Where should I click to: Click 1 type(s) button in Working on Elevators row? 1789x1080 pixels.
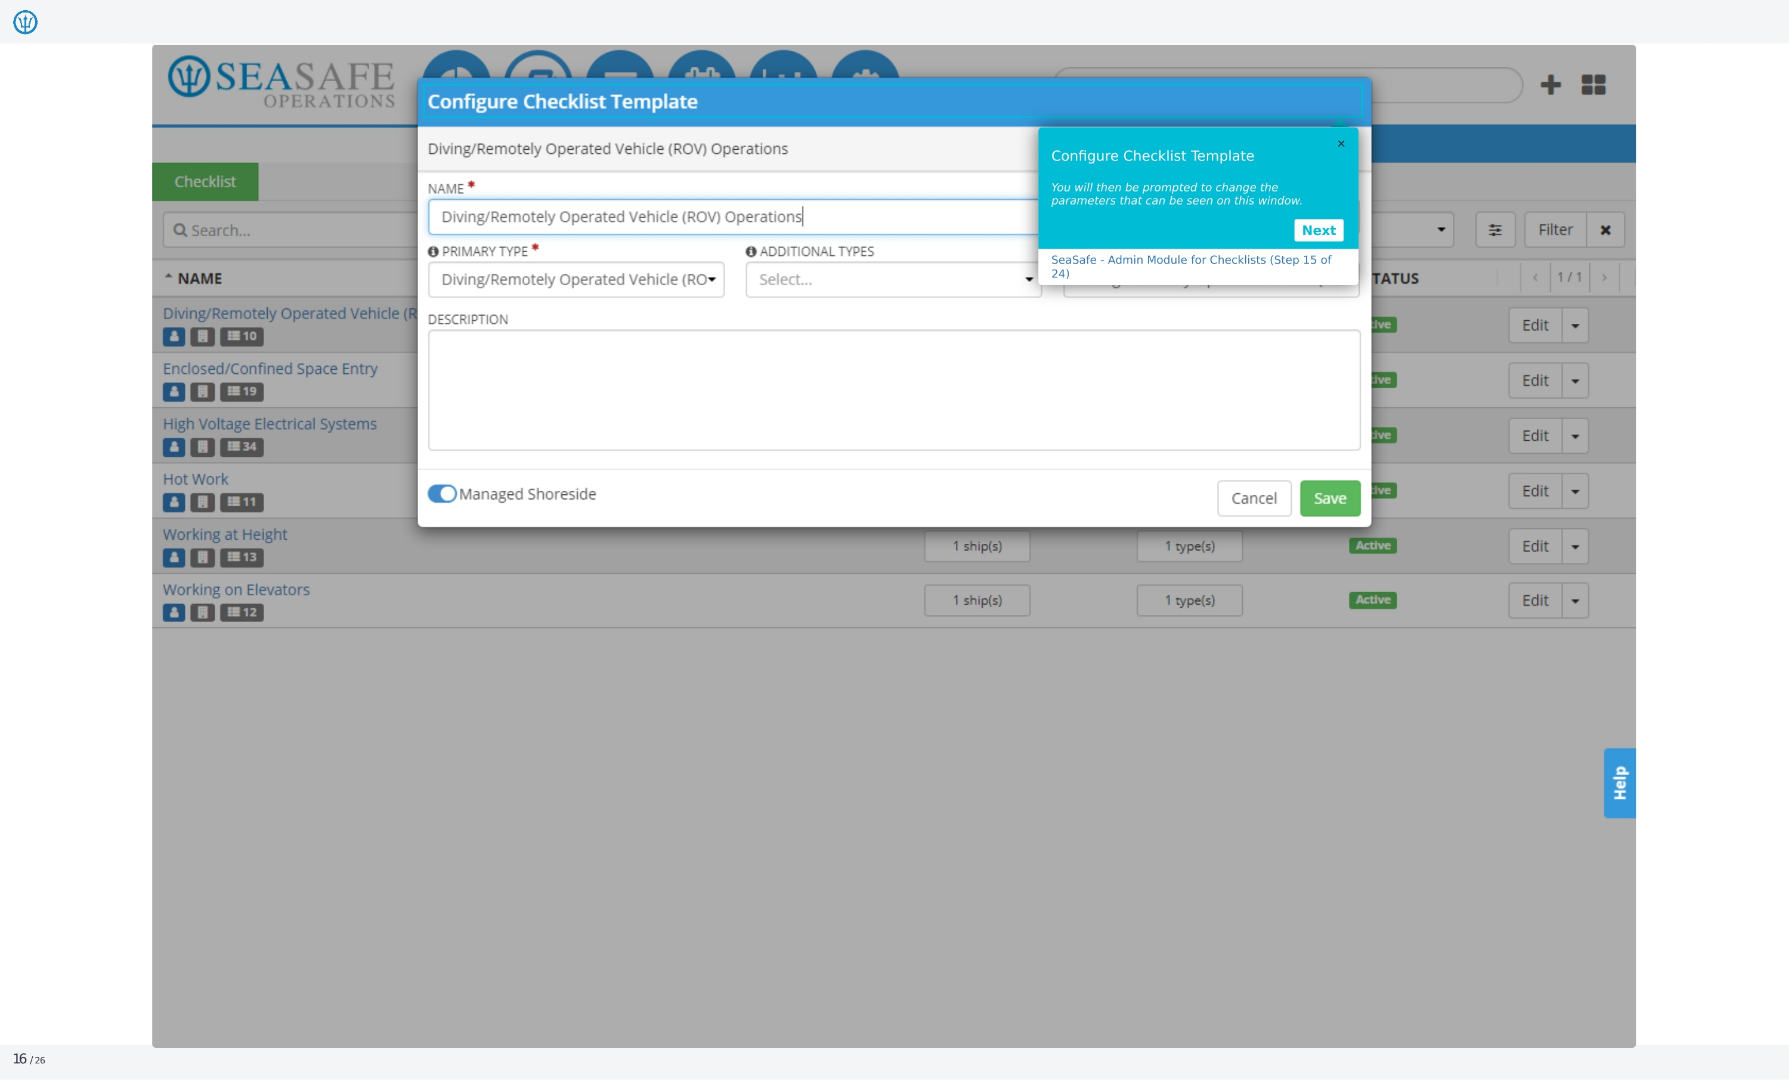point(1190,600)
